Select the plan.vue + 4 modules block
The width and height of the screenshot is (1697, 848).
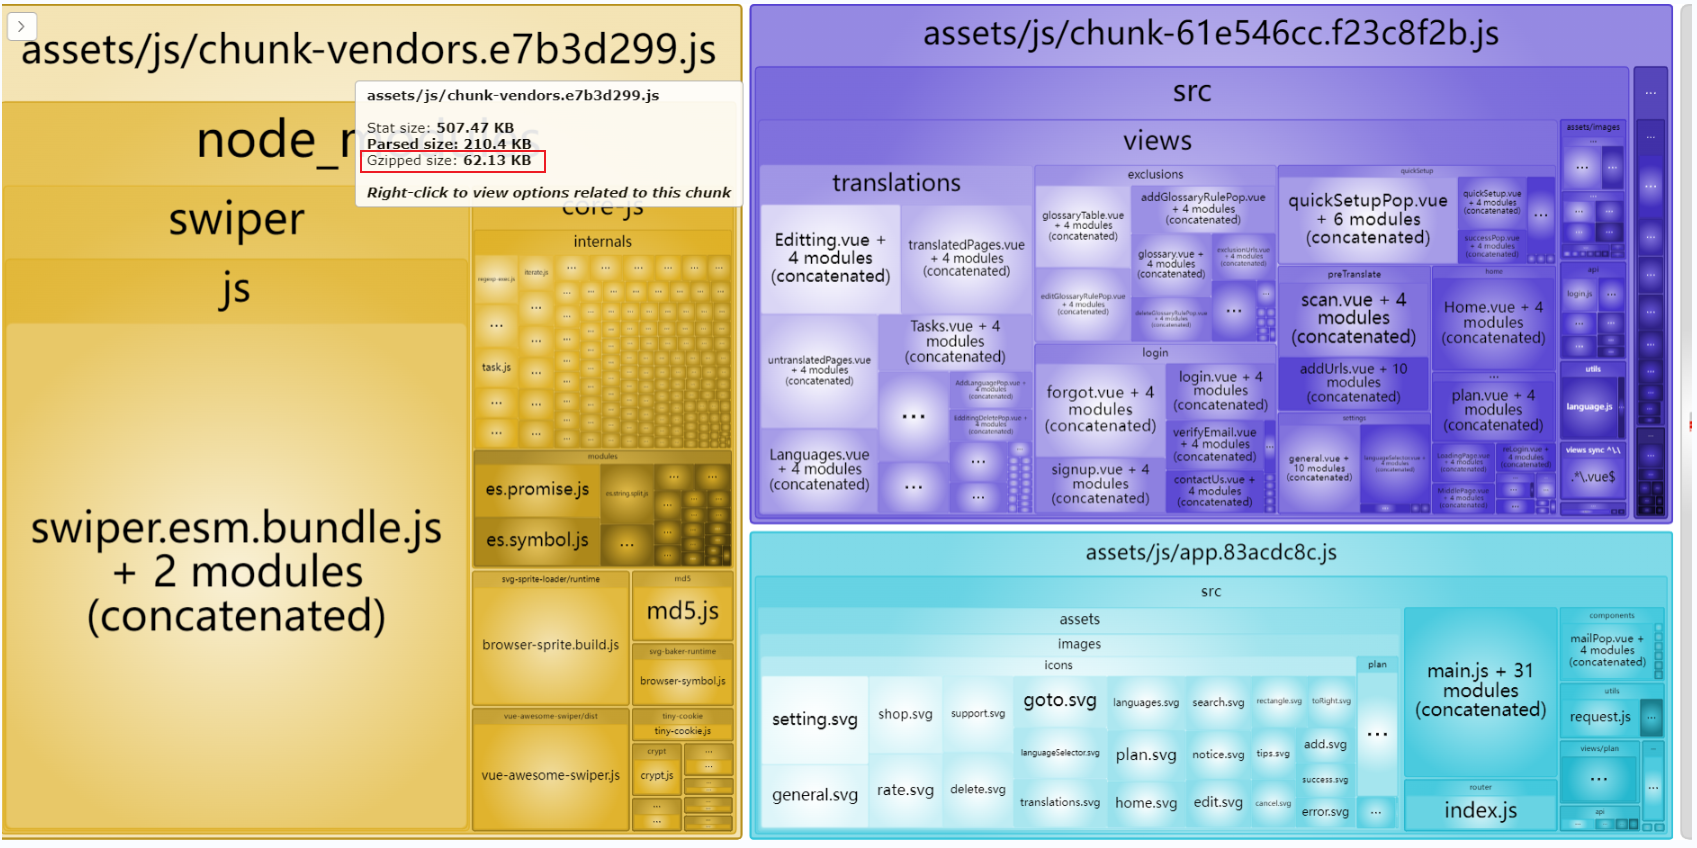[1493, 410]
